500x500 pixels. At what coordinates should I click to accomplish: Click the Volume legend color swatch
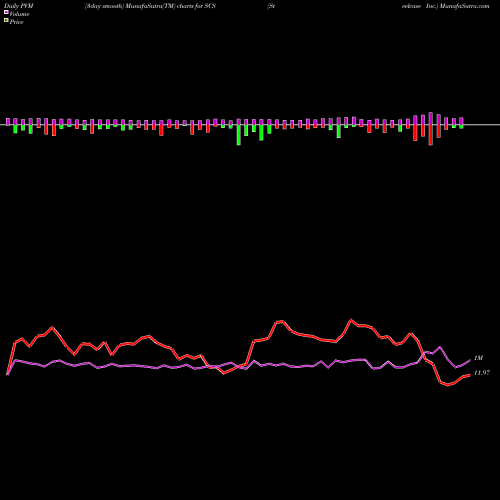[x=6, y=13]
